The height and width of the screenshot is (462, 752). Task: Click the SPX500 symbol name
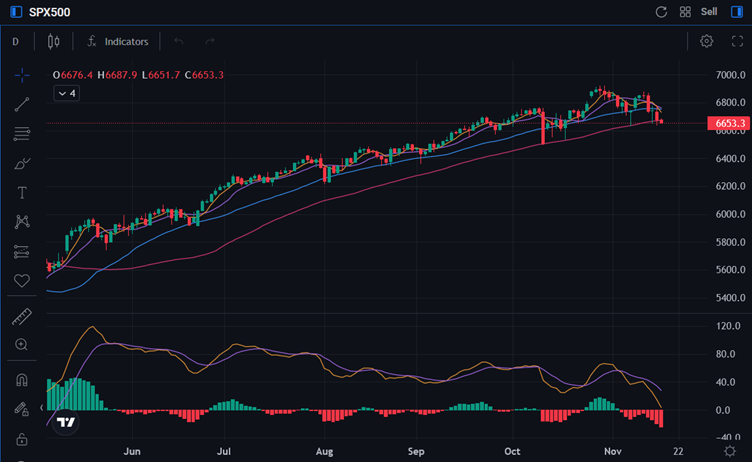pyautogui.click(x=48, y=12)
